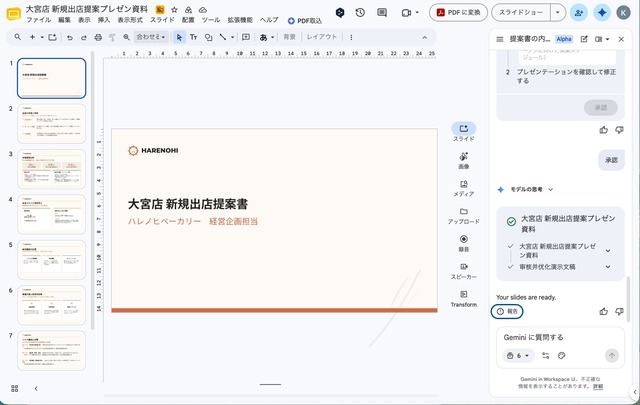The width and height of the screenshot is (640, 405).
Task: Start a new chat in Gemini panel
Action: coord(584,39)
